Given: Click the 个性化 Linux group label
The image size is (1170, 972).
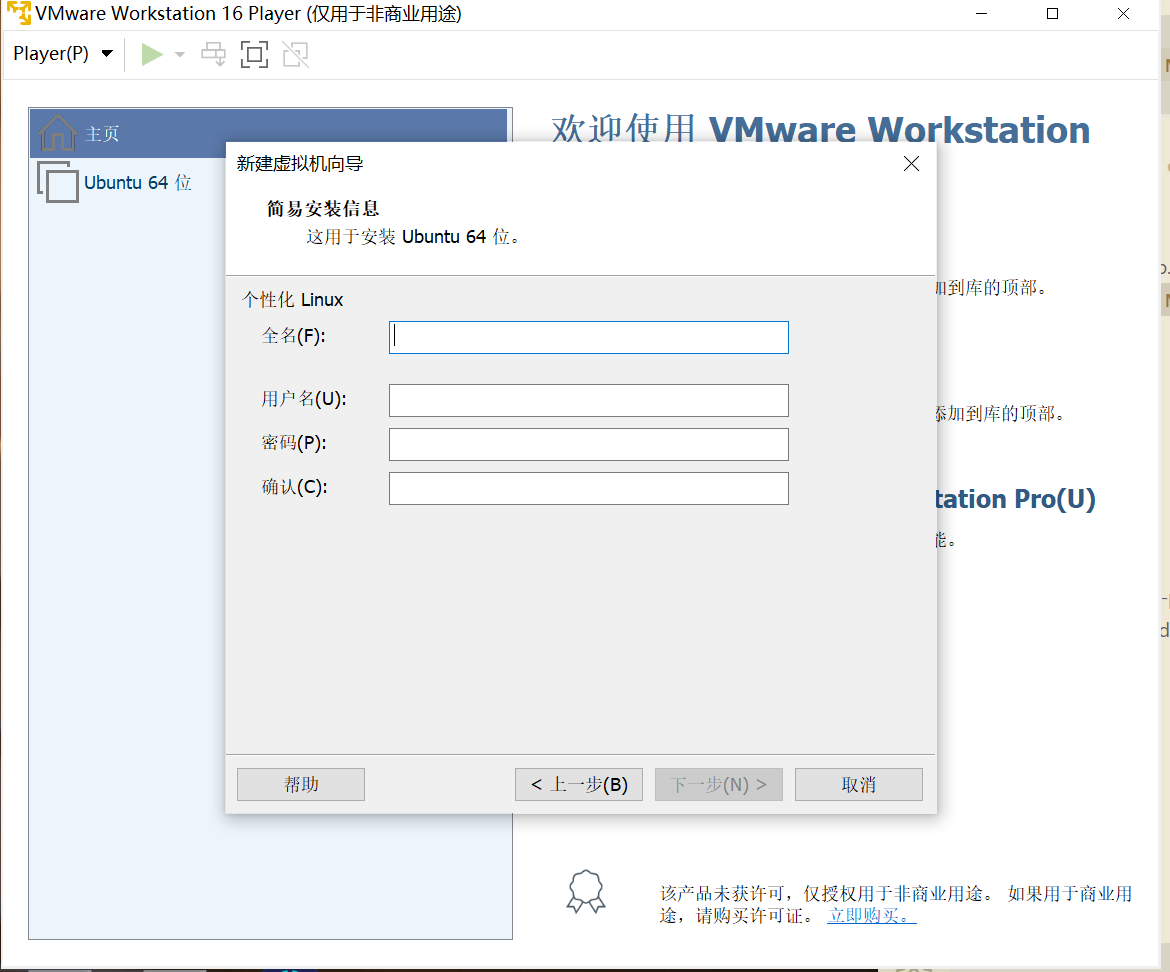Looking at the screenshot, I should click(x=292, y=300).
